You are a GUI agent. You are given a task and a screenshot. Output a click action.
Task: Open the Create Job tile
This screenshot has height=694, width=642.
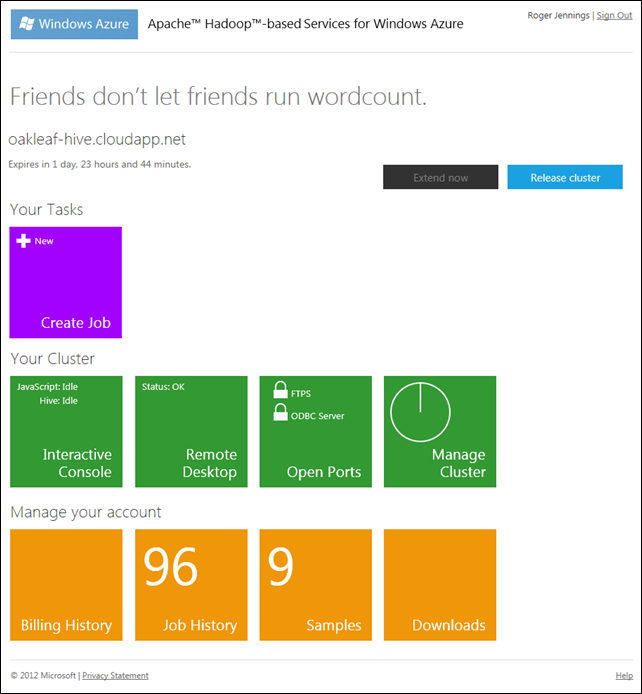point(65,282)
